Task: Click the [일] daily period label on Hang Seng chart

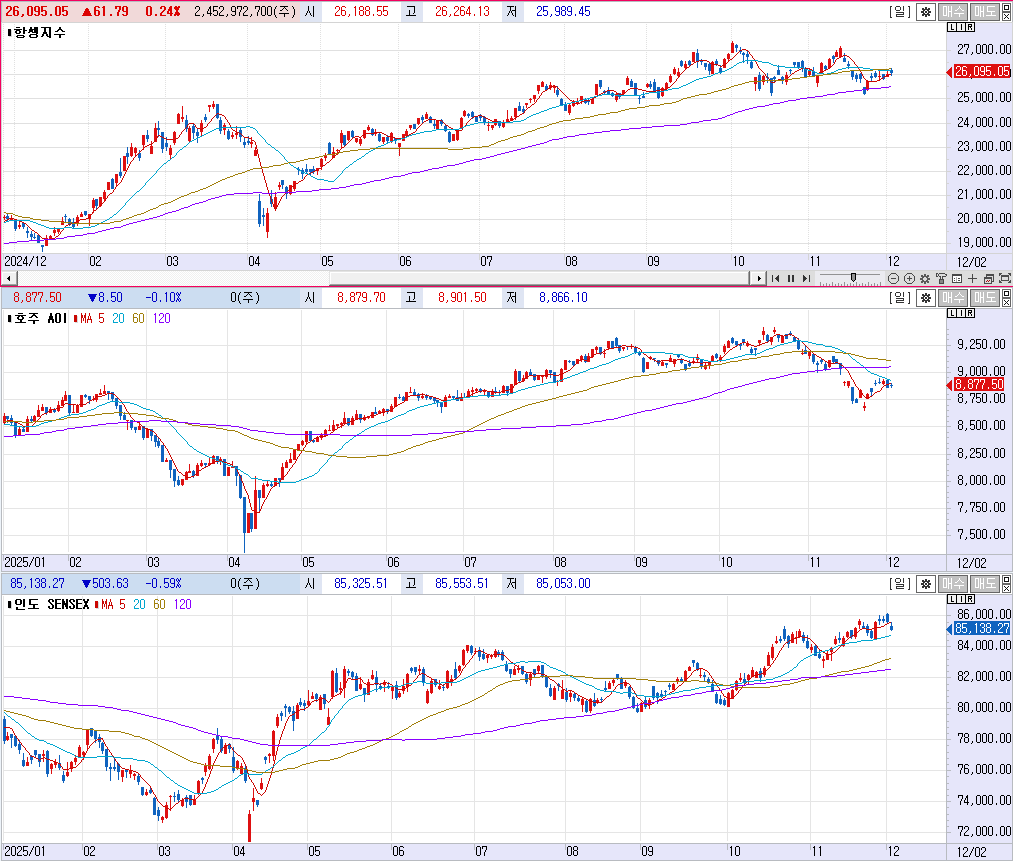Action: pos(899,12)
